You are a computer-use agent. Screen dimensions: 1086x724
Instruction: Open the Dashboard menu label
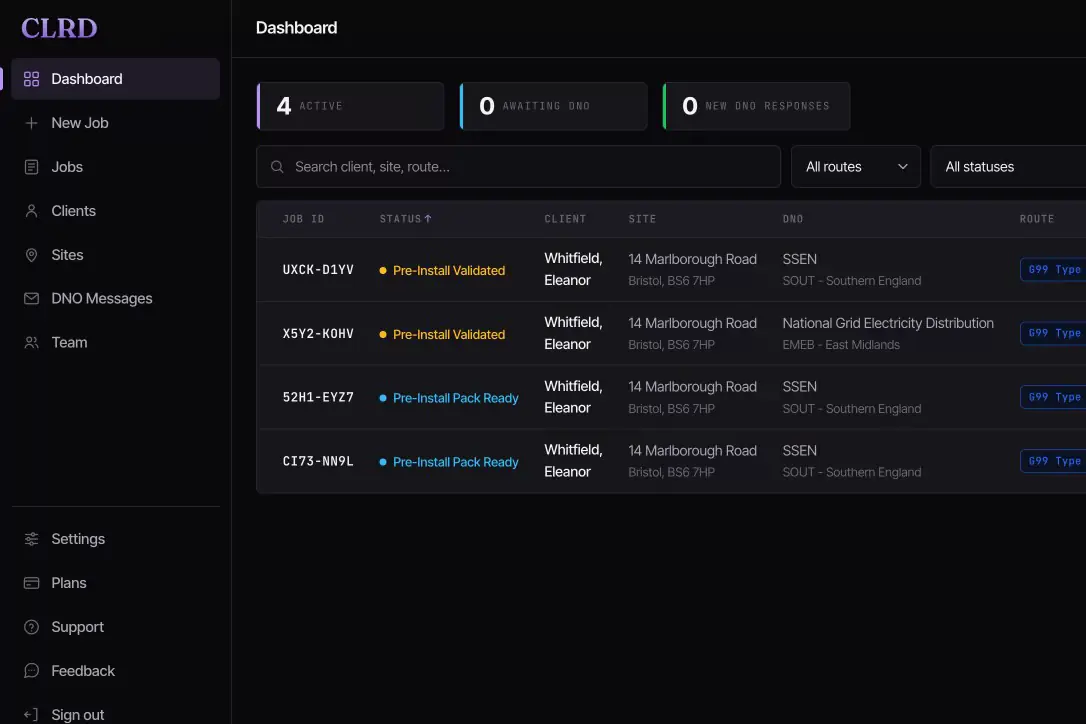coord(87,79)
